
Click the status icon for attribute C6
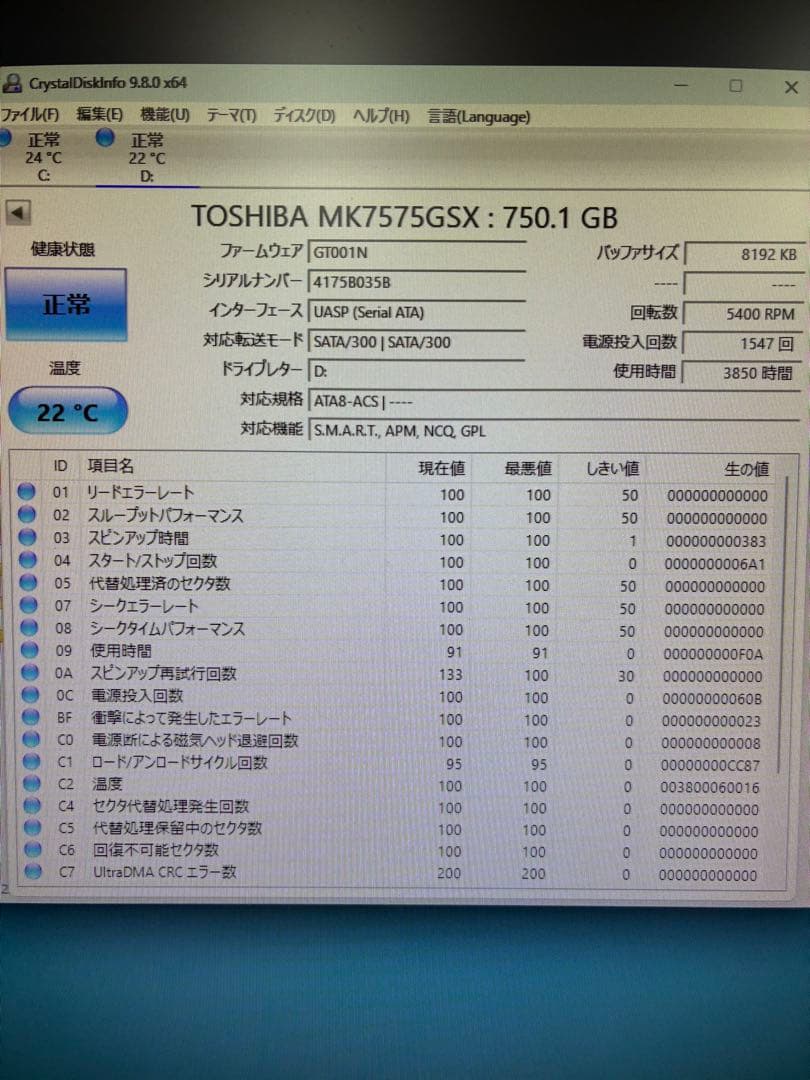click(33, 849)
